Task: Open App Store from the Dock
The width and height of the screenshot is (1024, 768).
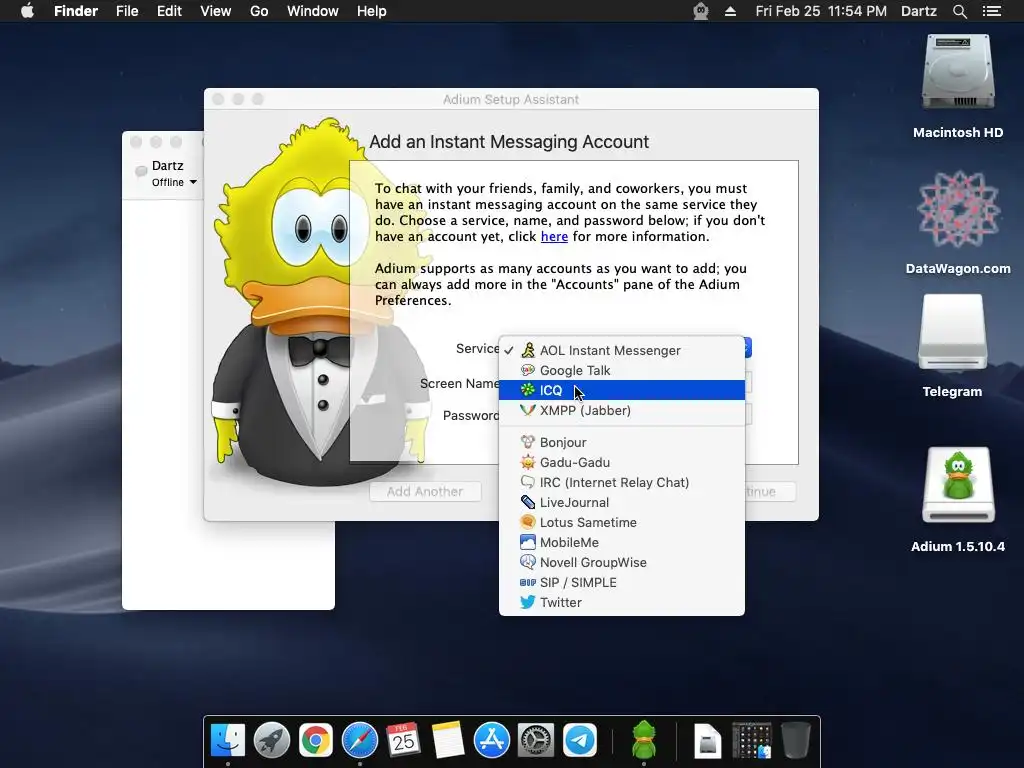Action: tap(491, 741)
